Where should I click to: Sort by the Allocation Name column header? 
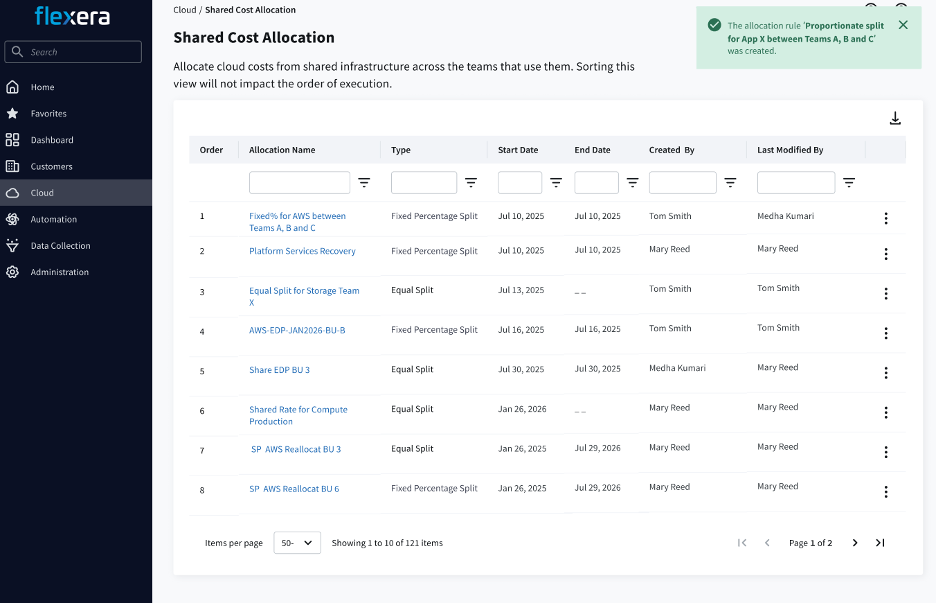(282, 150)
